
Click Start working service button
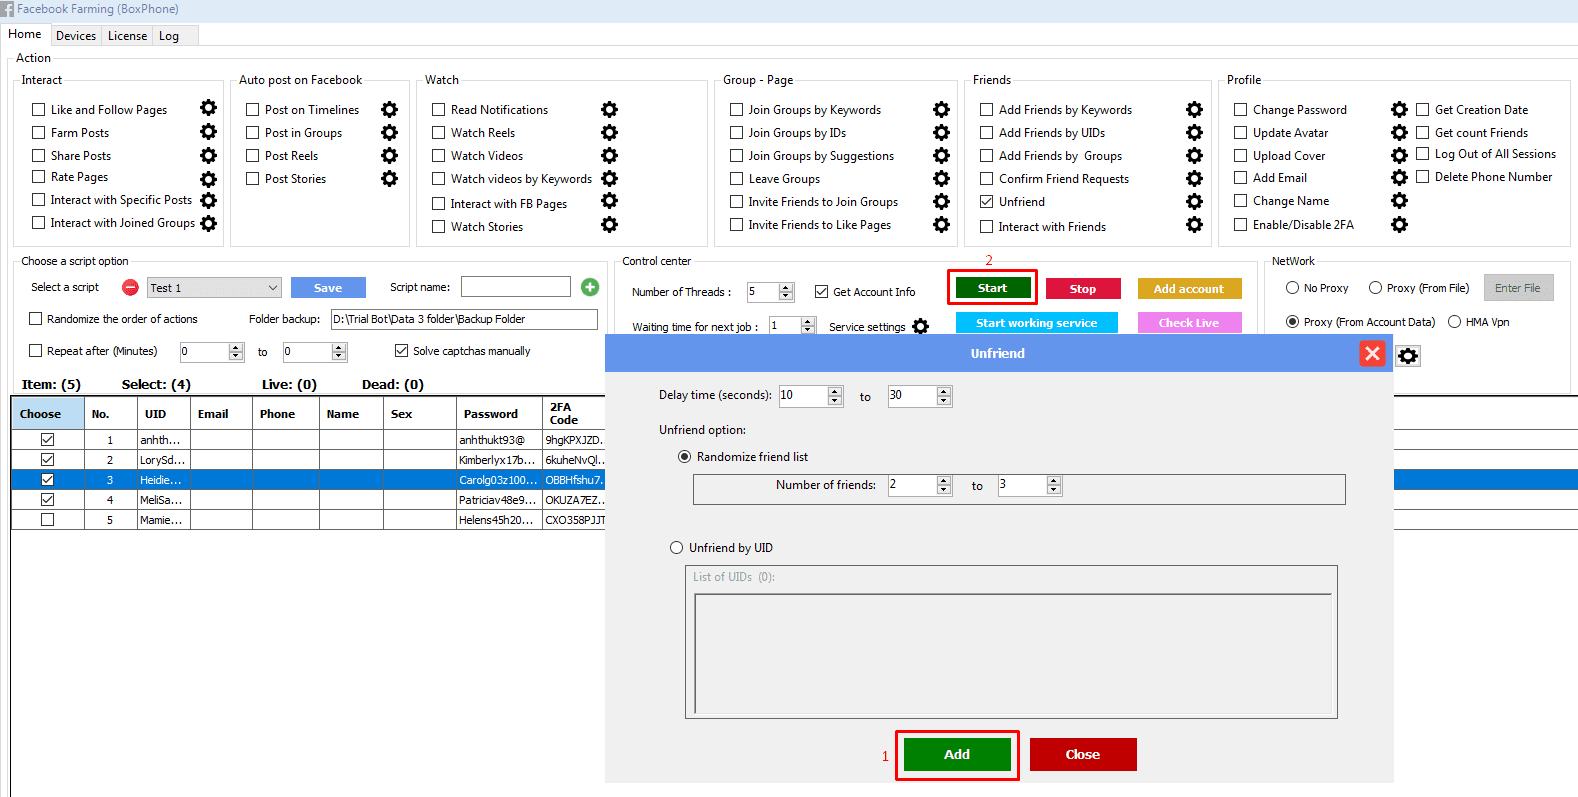pyautogui.click(x=1036, y=322)
